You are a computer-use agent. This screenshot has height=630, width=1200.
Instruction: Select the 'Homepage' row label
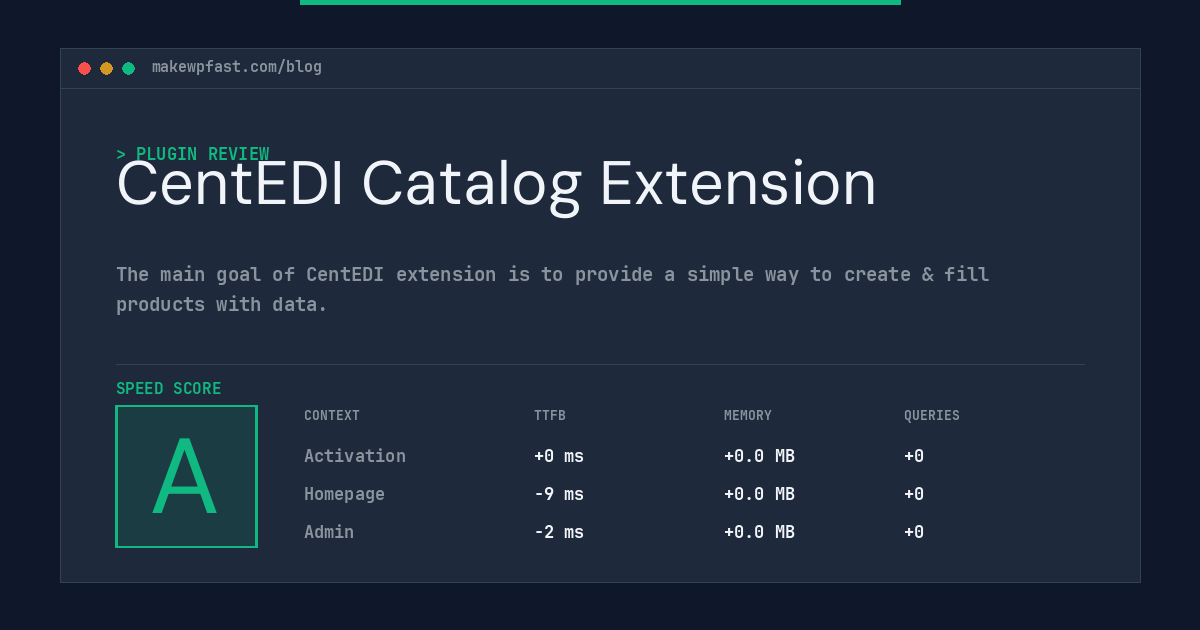344,494
